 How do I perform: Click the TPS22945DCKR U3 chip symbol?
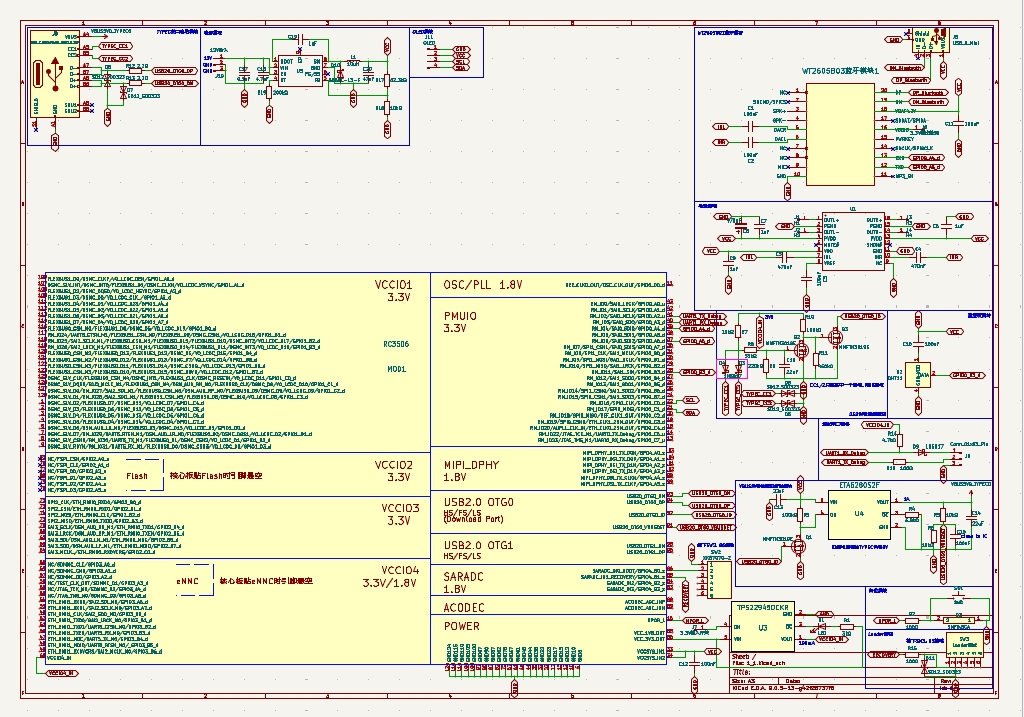point(762,628)
